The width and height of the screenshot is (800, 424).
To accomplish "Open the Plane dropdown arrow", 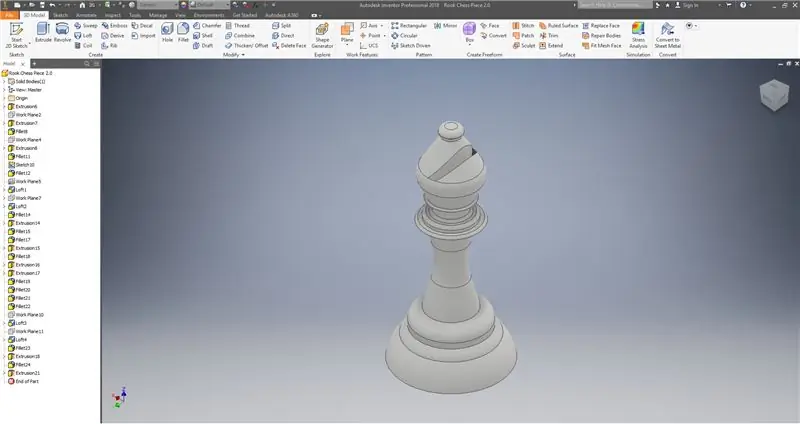I will [x=347, y=46].
